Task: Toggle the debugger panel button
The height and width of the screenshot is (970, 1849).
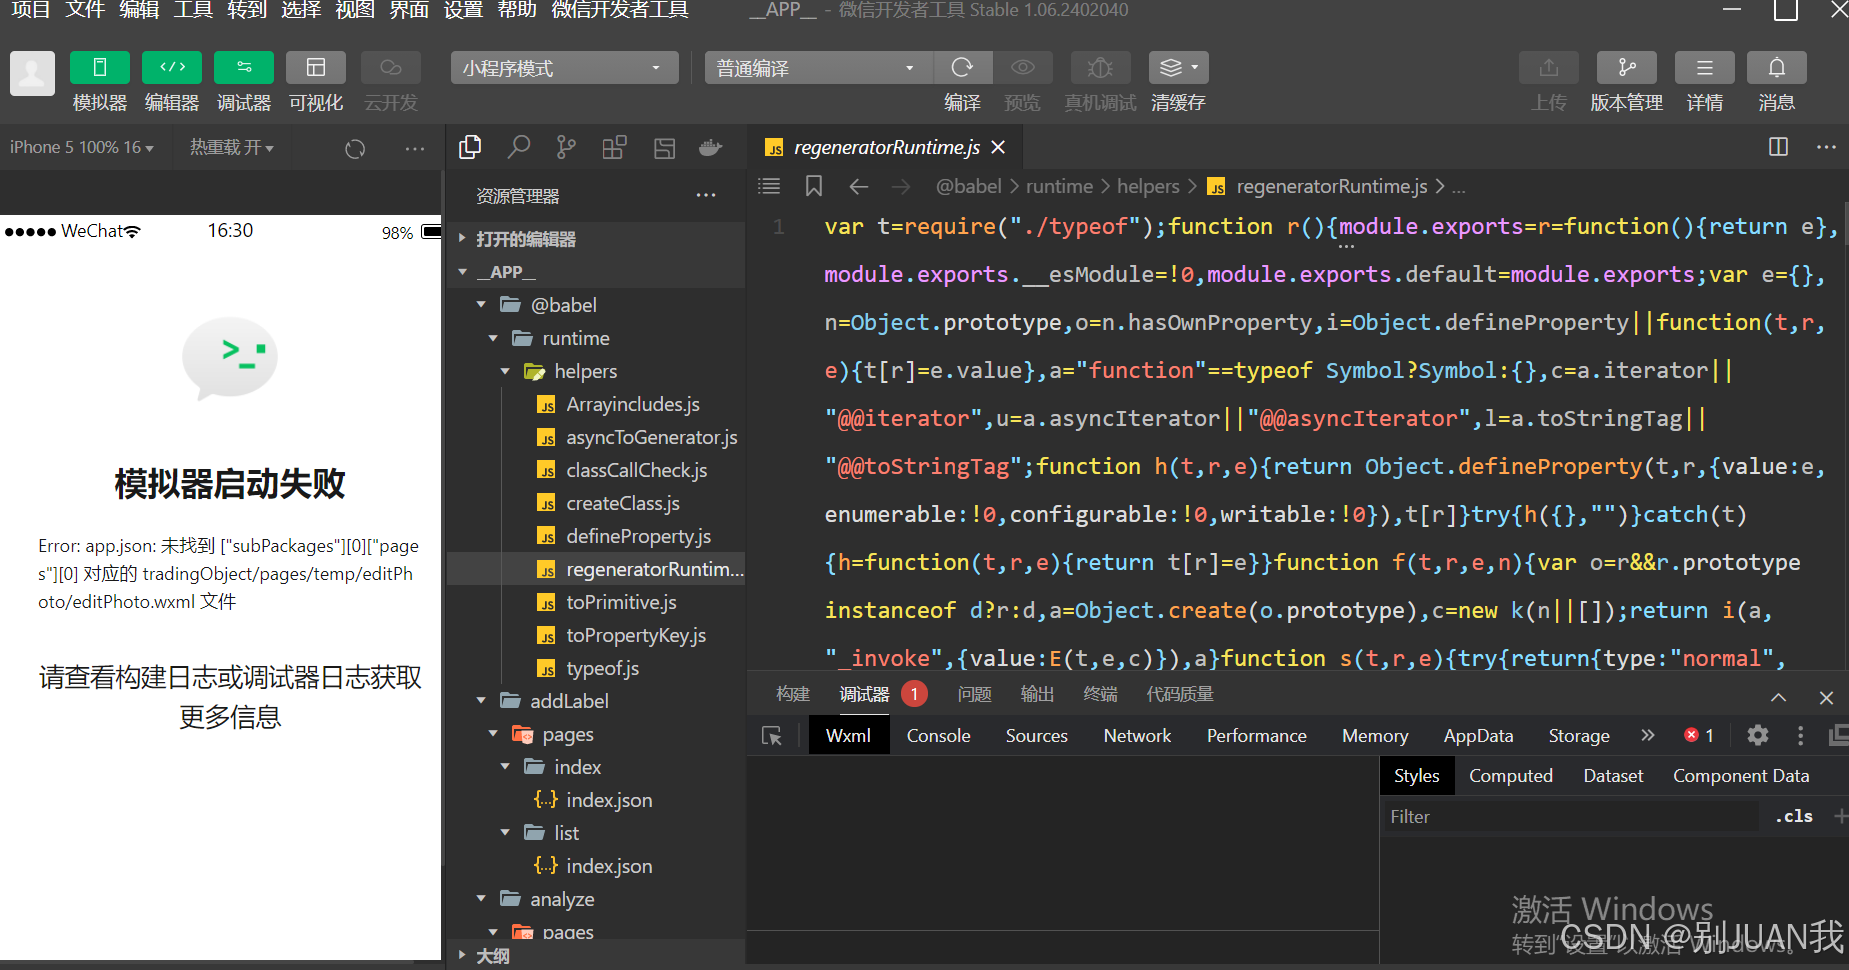Action: tap(244, 68)
